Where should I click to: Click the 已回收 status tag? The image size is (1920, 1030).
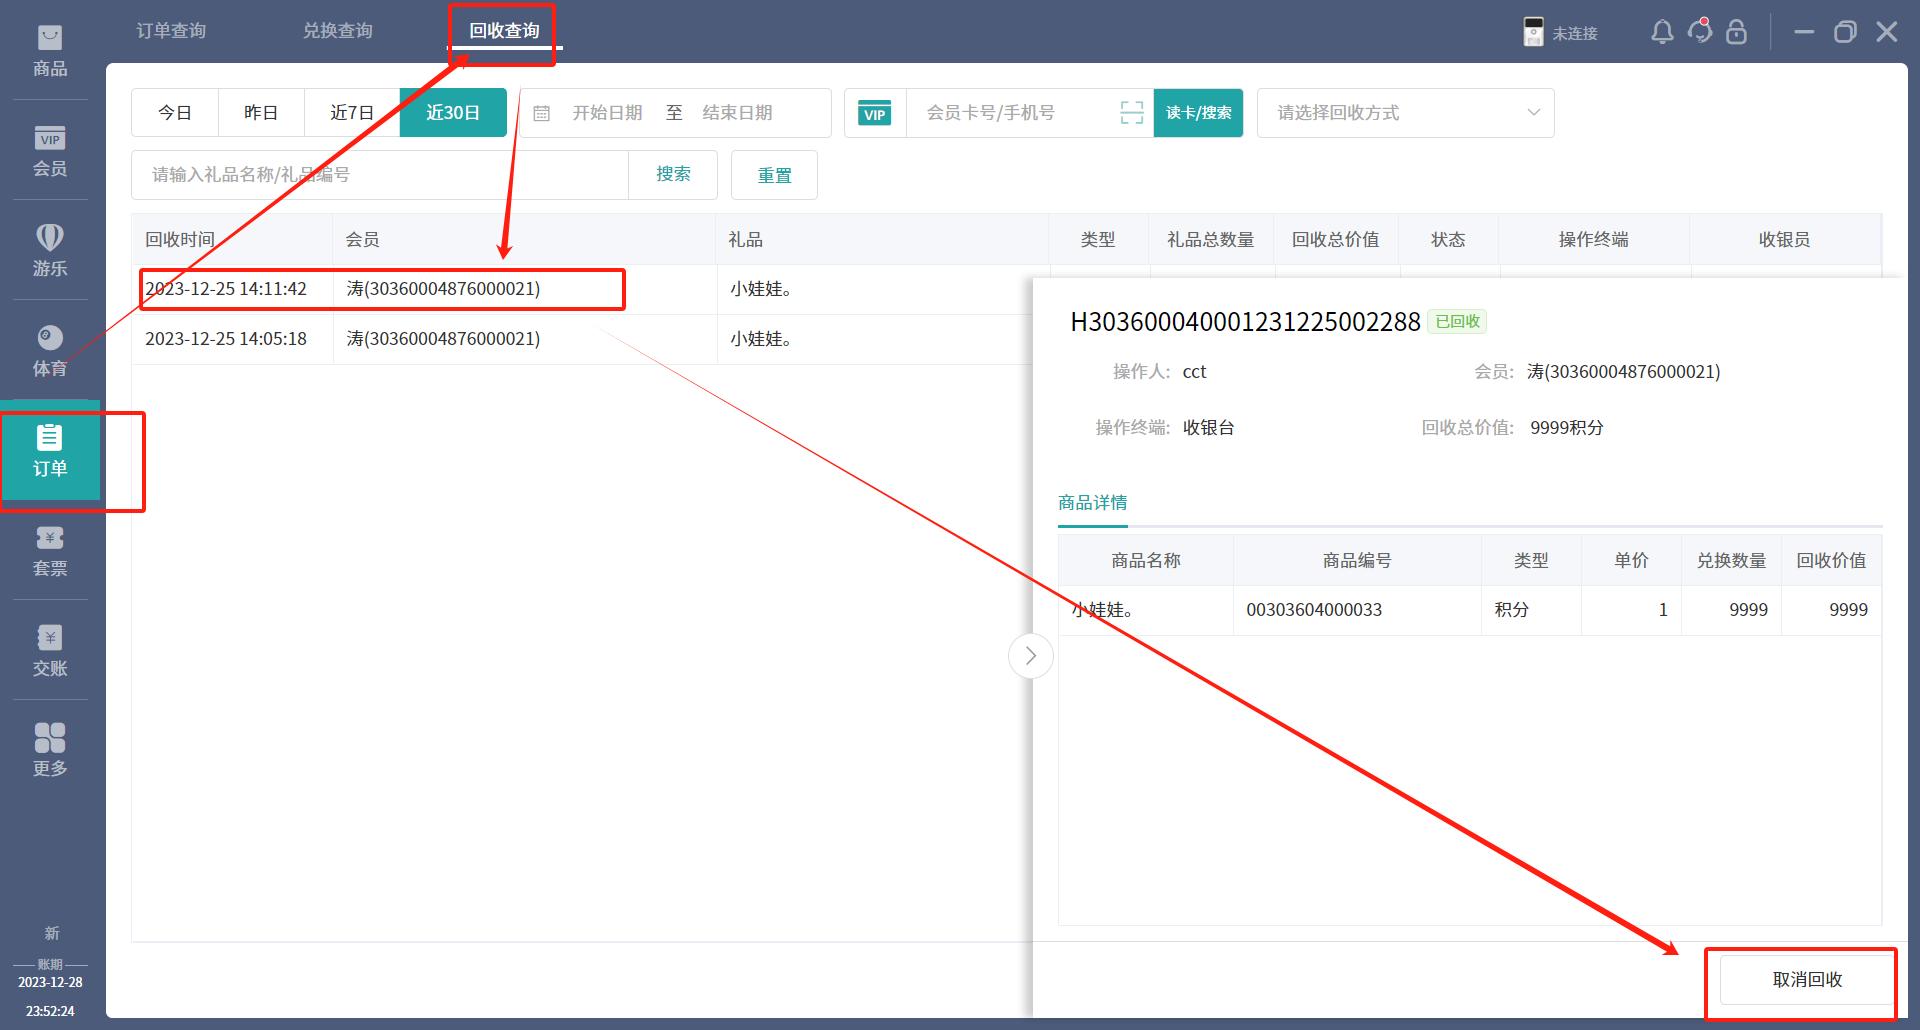point(1457,322)
